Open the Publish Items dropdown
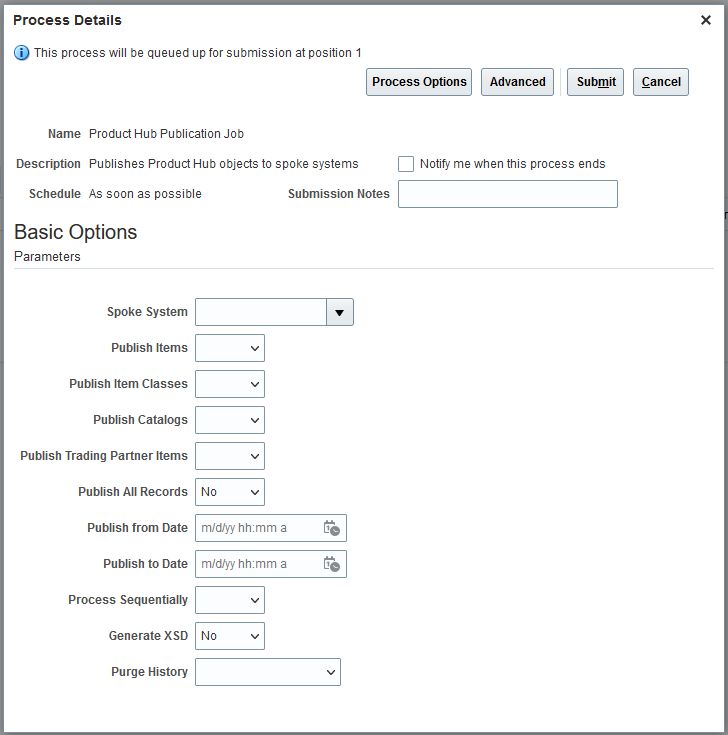This screenshot has width=728, height=735. point(230,348)
